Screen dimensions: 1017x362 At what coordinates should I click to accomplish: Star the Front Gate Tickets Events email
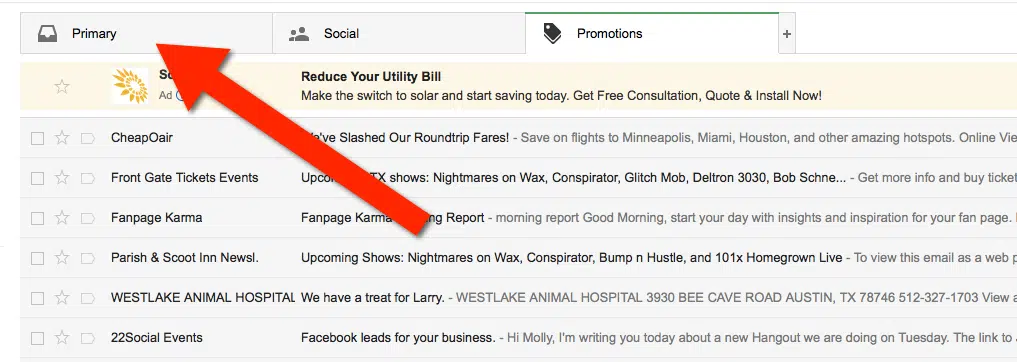62,178
